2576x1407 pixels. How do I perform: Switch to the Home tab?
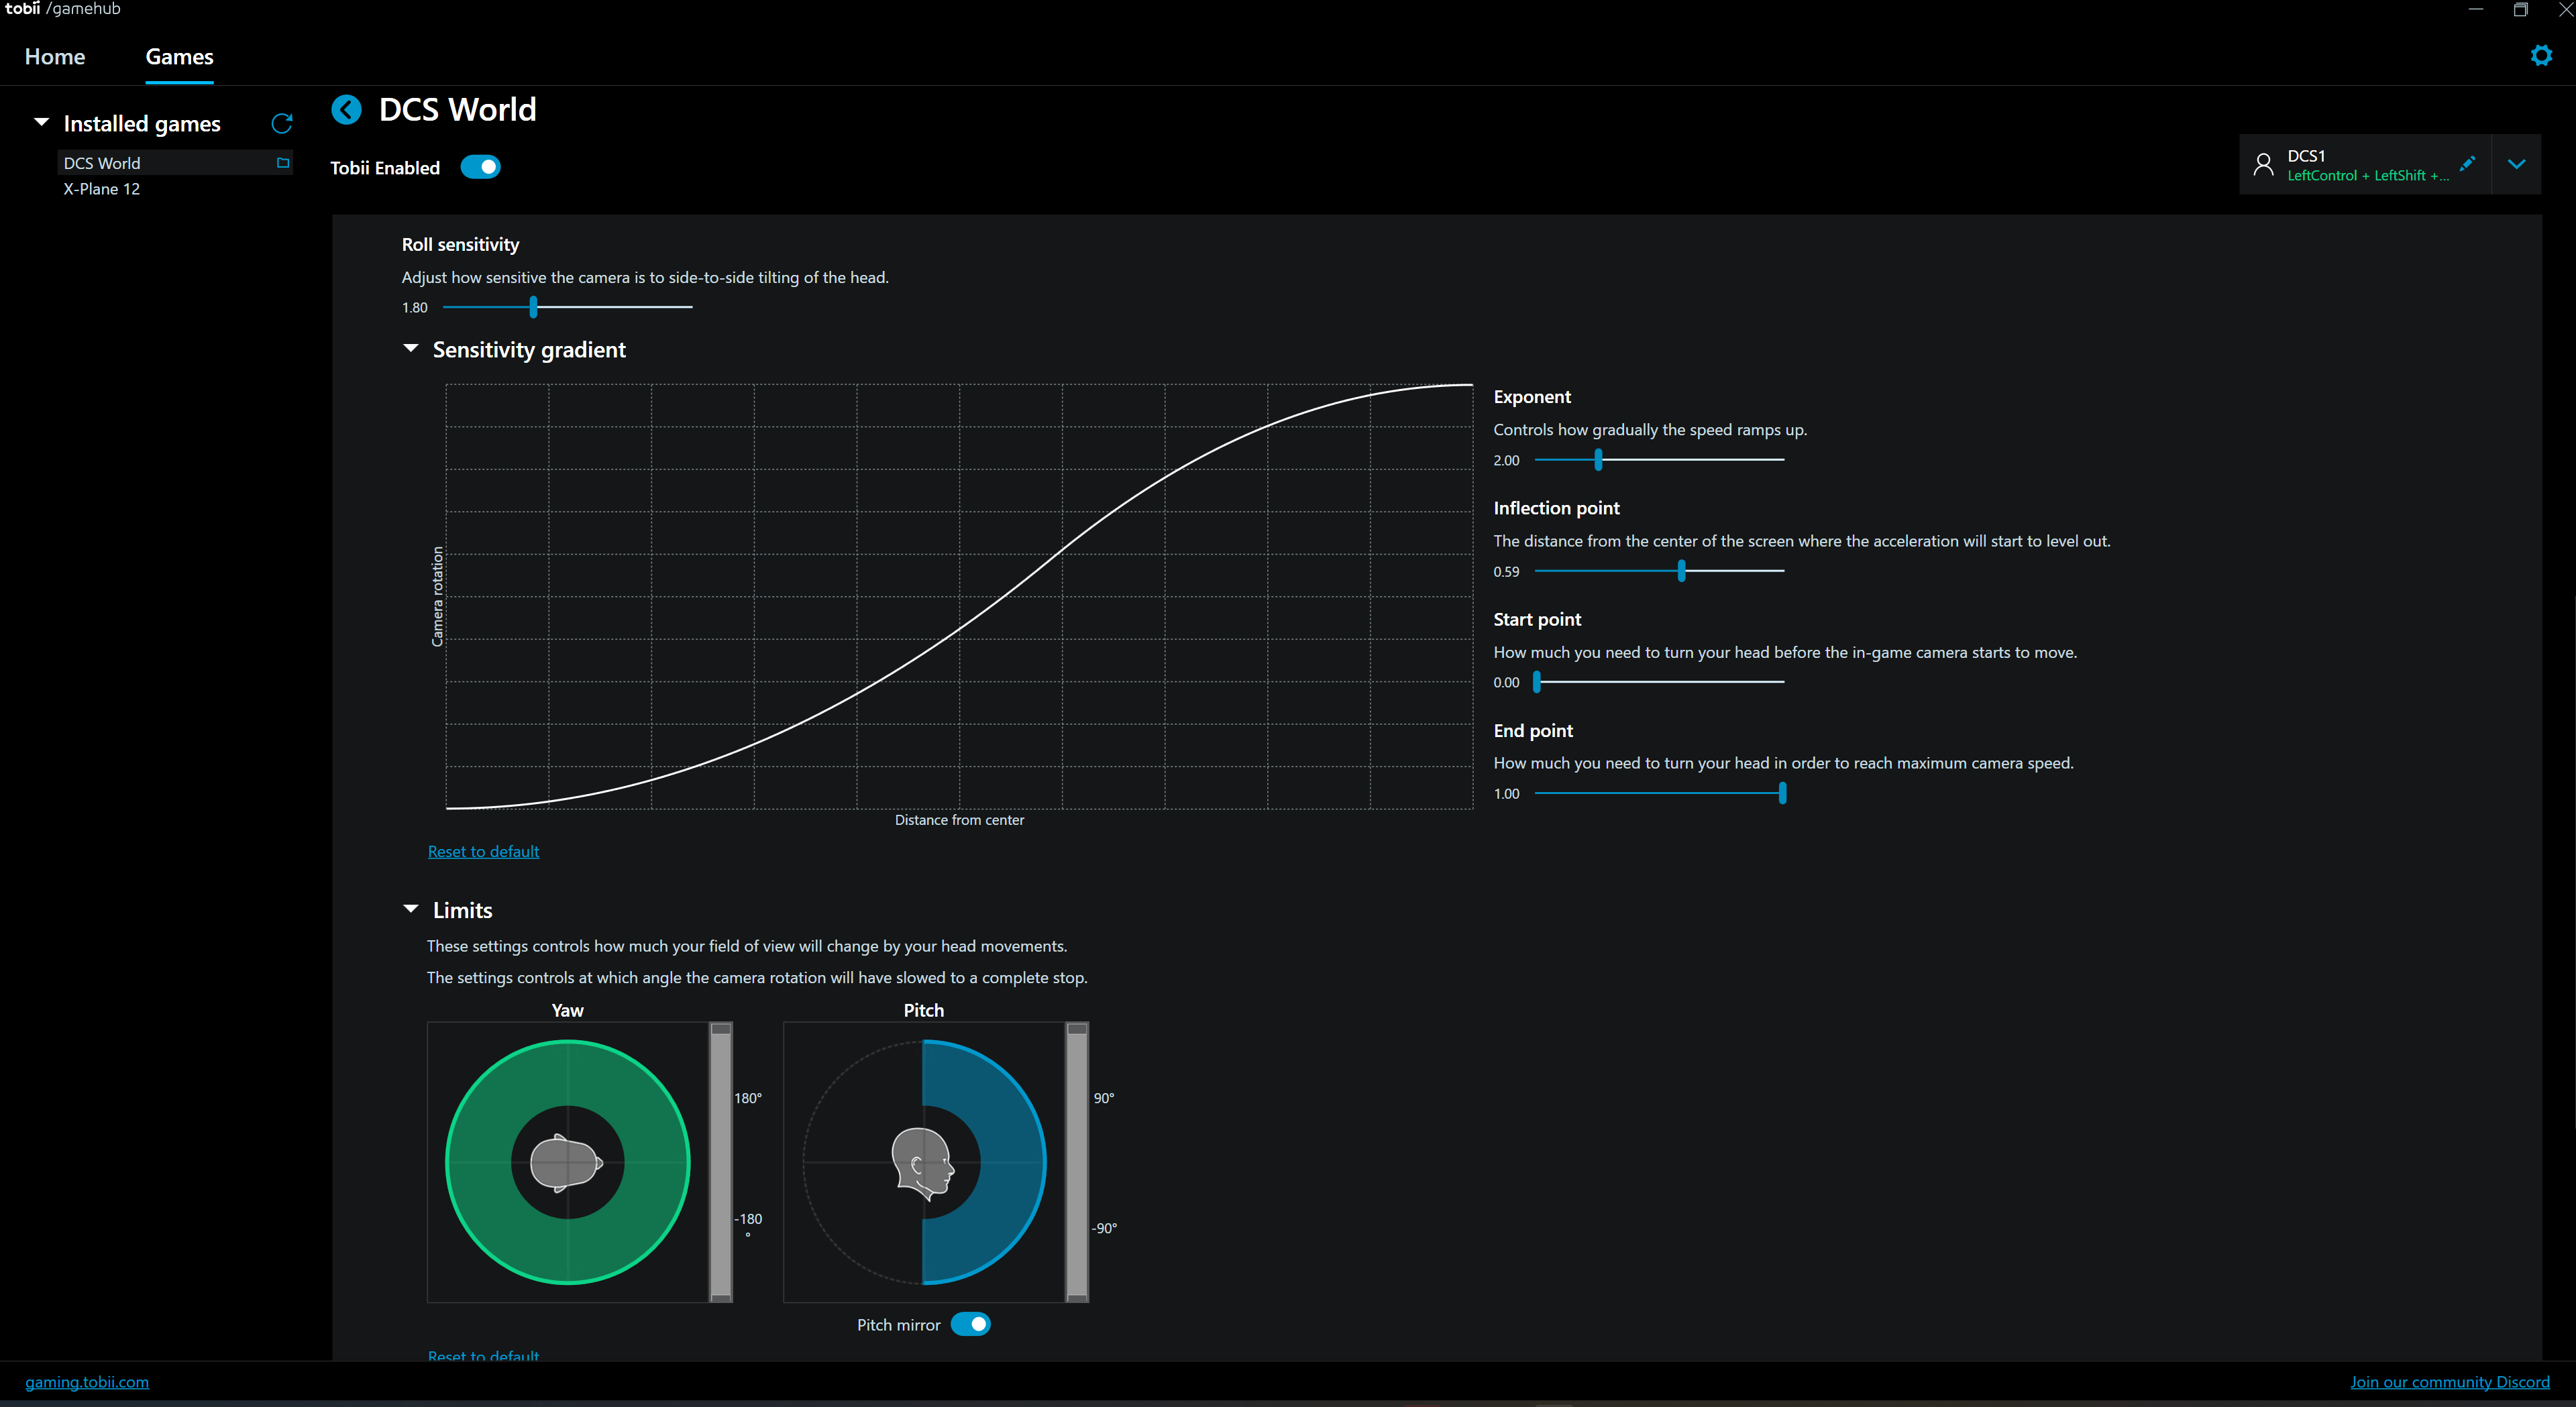pyautogui.click(x=55, y=57)
